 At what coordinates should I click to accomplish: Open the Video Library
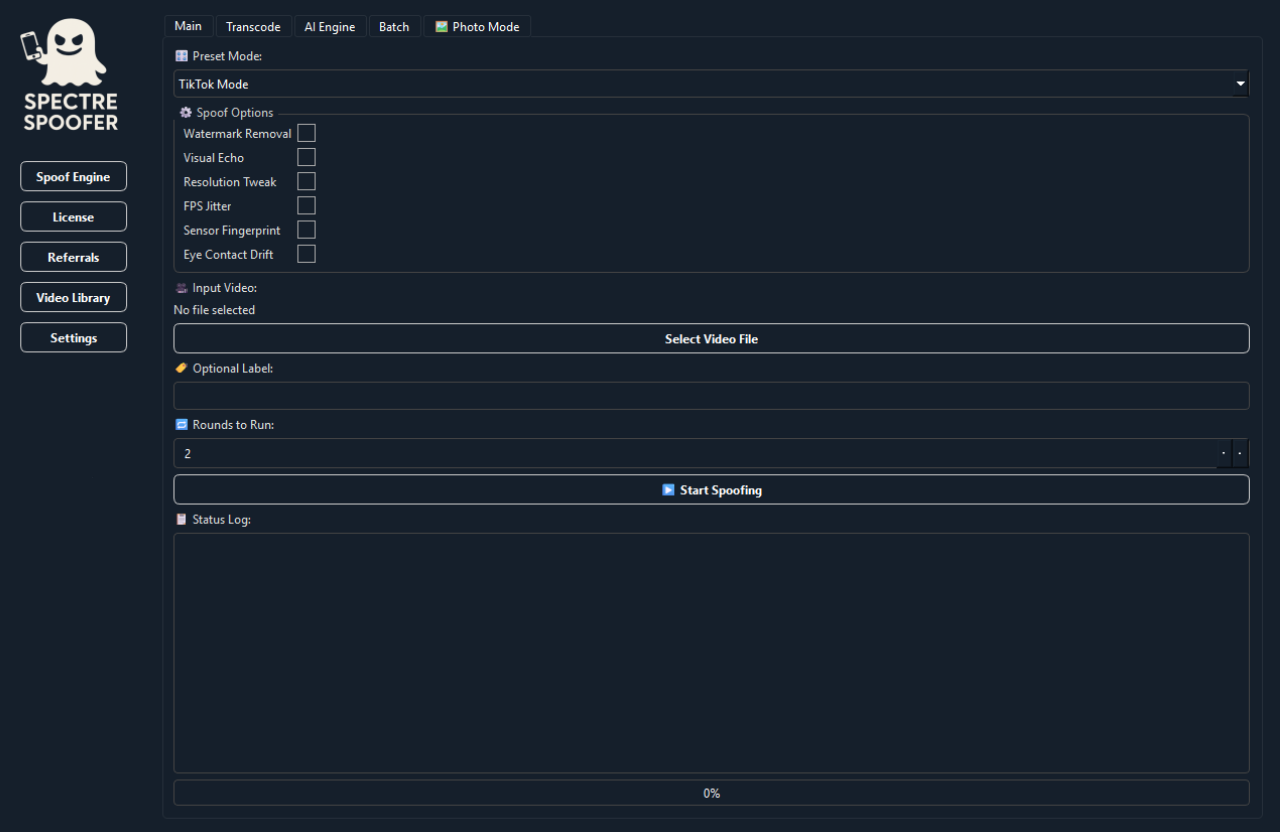click(73, 298)
